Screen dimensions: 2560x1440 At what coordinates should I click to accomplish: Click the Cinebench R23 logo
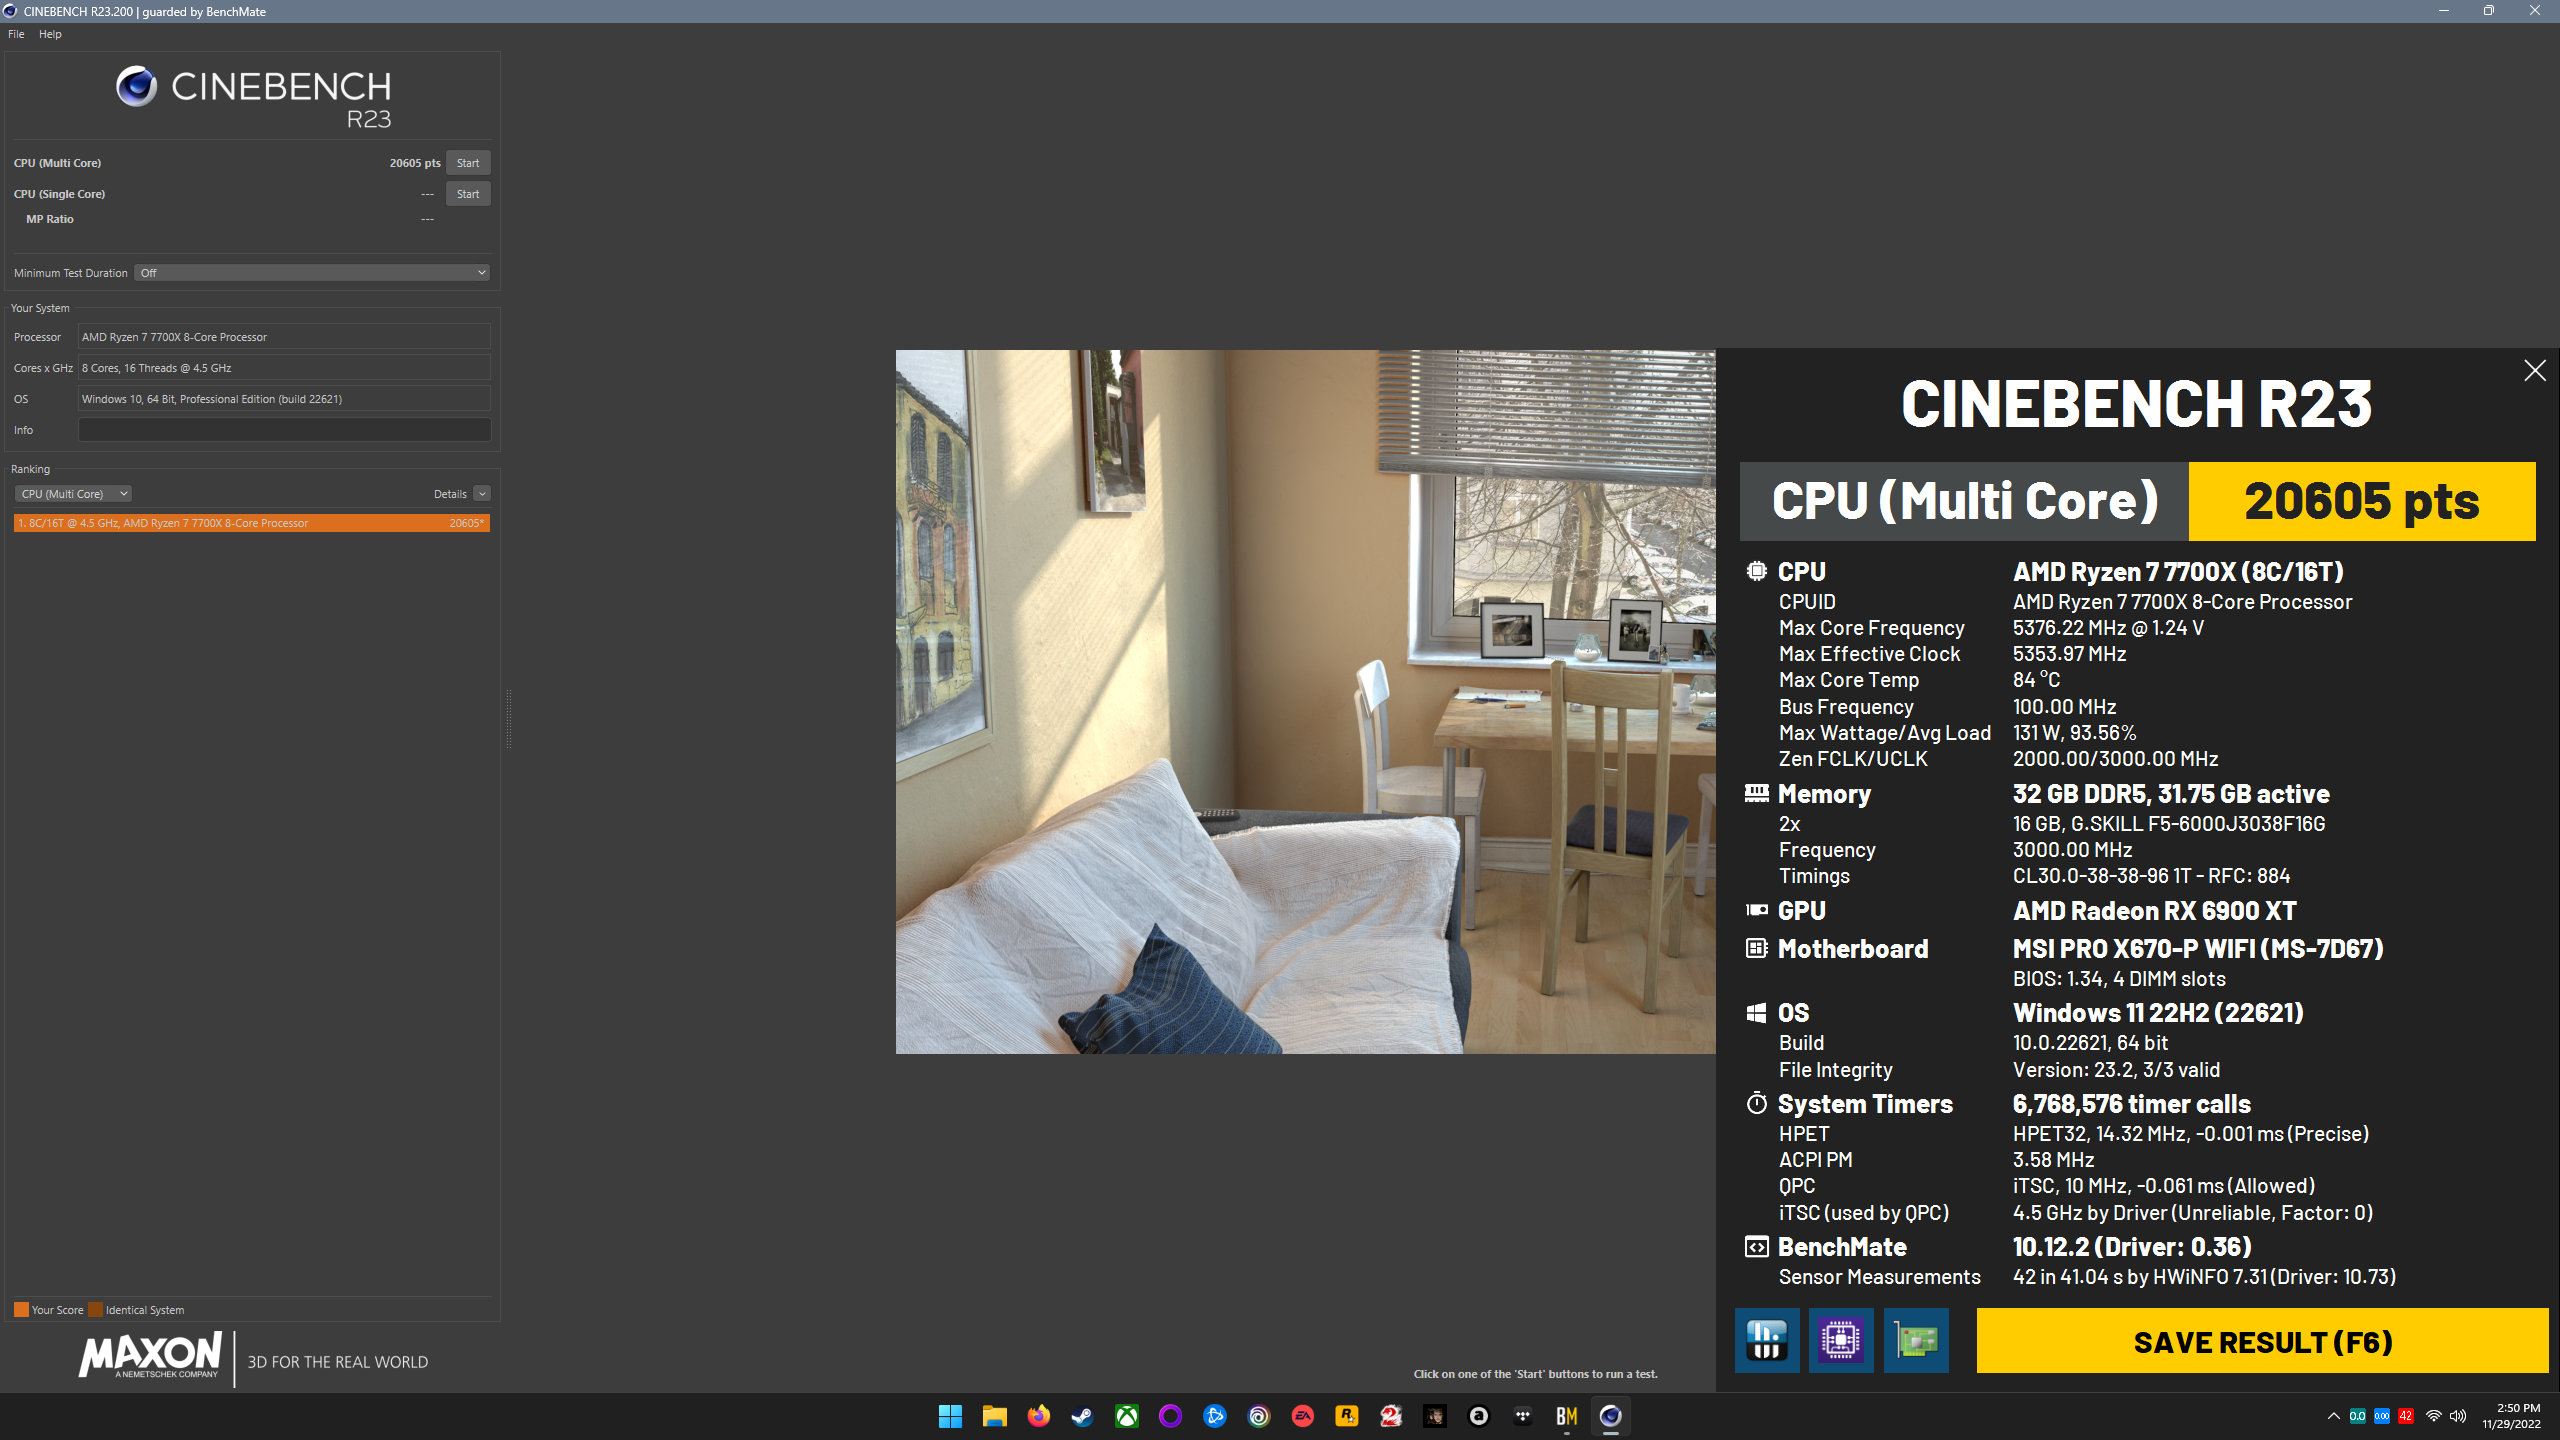click(253, 97)
